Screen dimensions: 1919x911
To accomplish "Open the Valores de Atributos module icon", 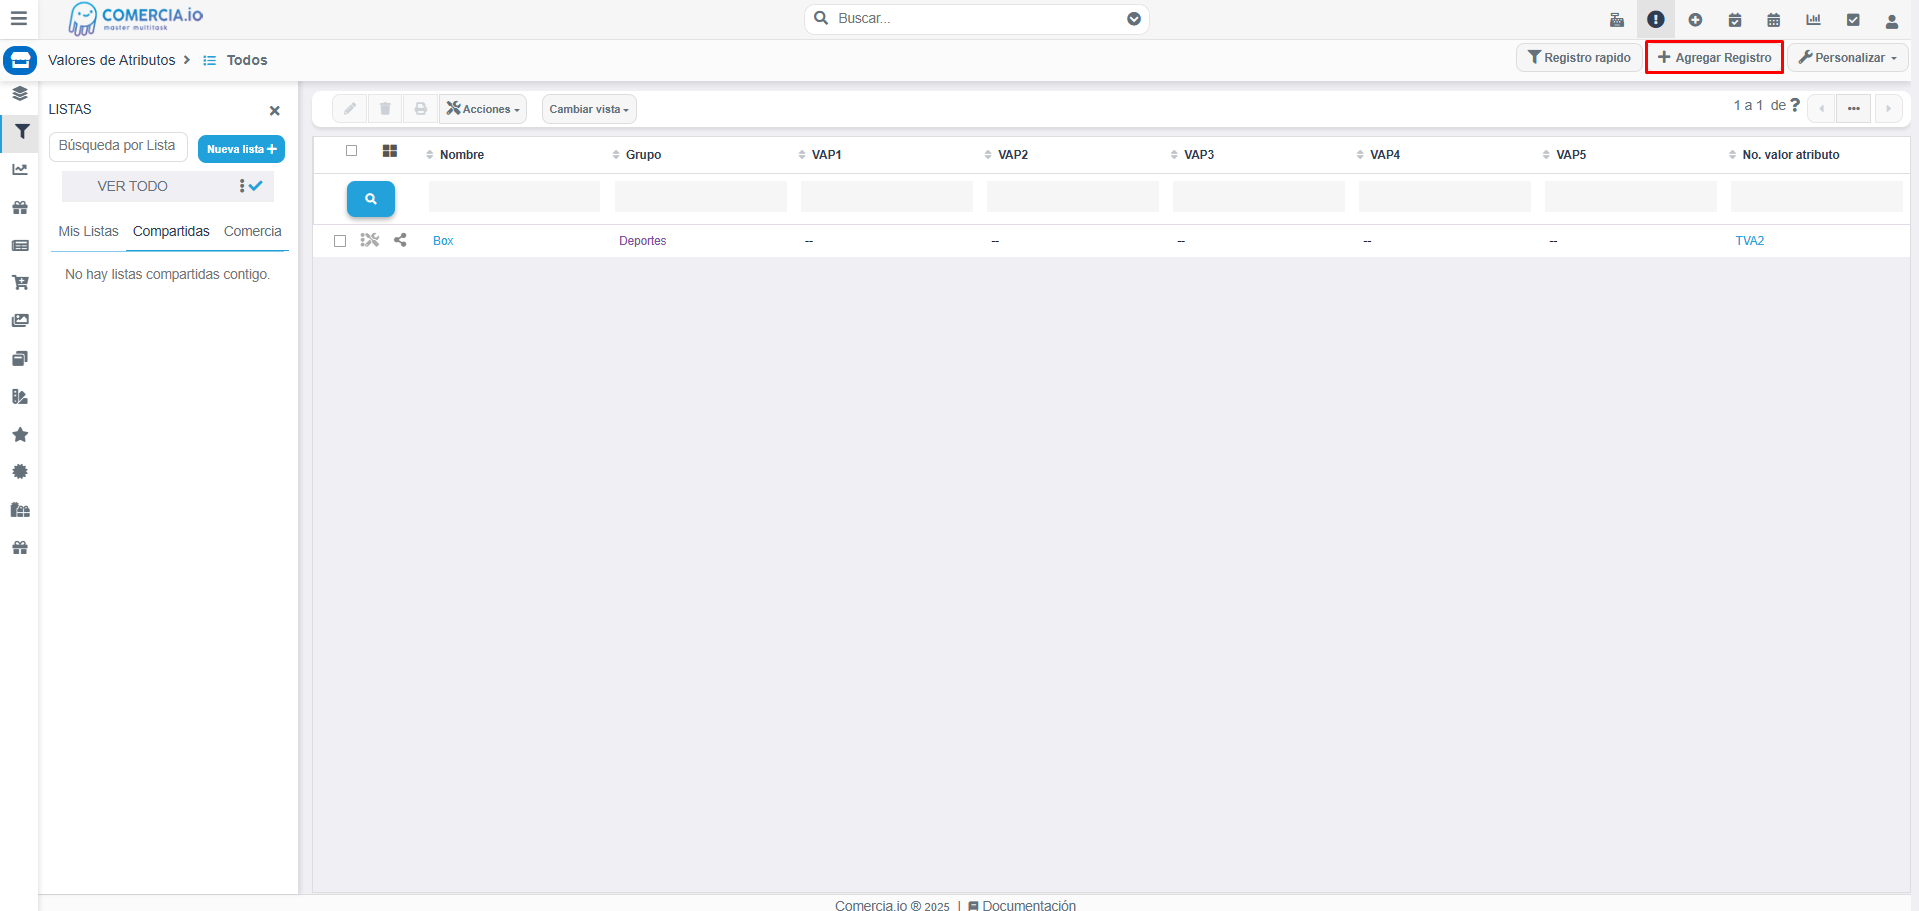I will coord(20,60).
